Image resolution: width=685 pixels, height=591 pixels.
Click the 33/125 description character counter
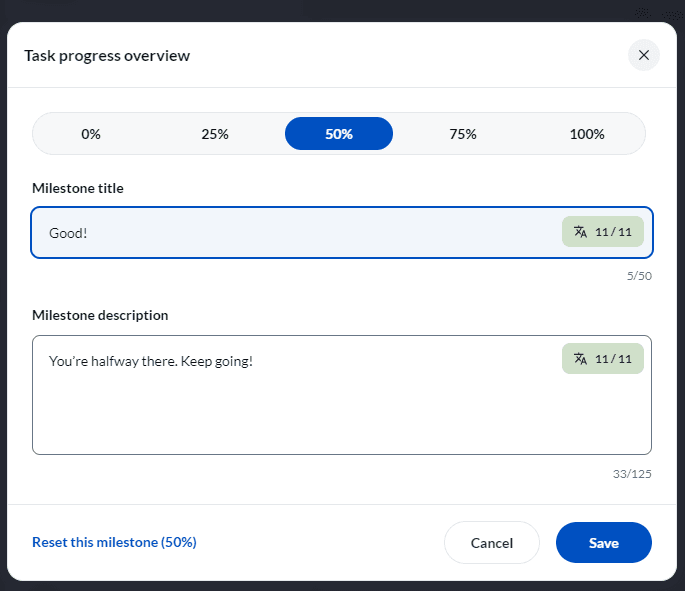632,473
